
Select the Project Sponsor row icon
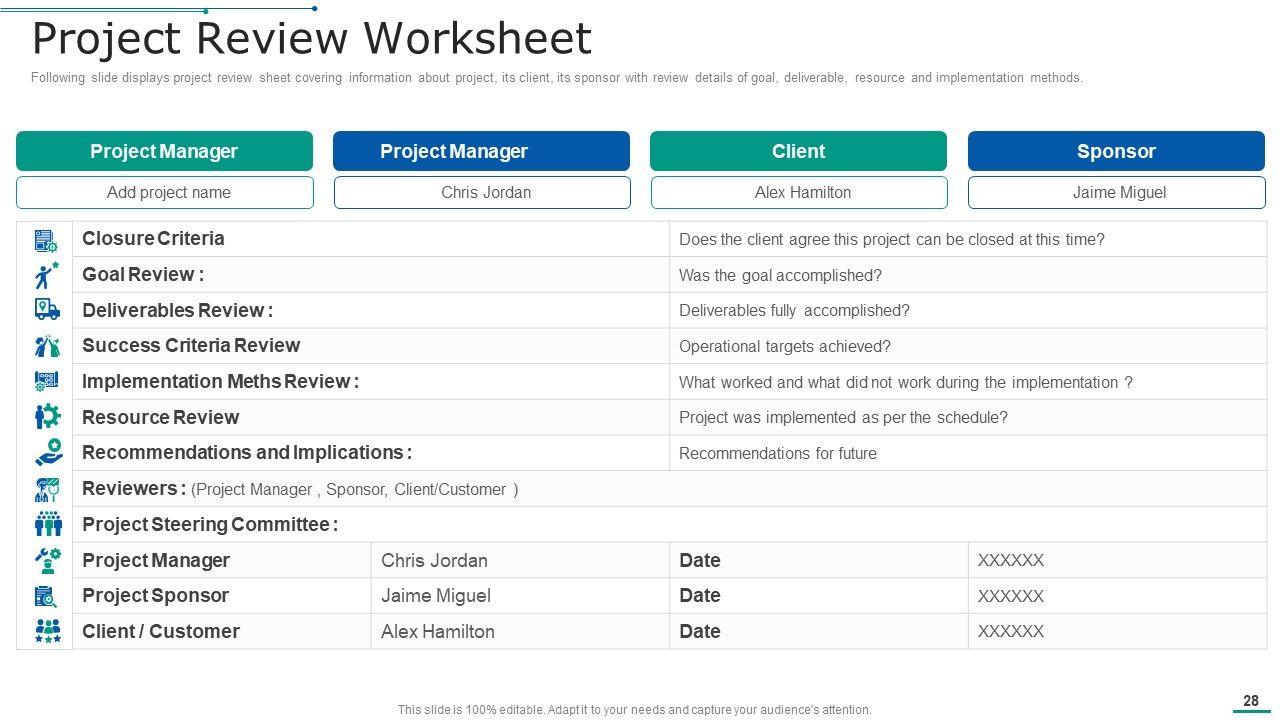pos(46,596)
